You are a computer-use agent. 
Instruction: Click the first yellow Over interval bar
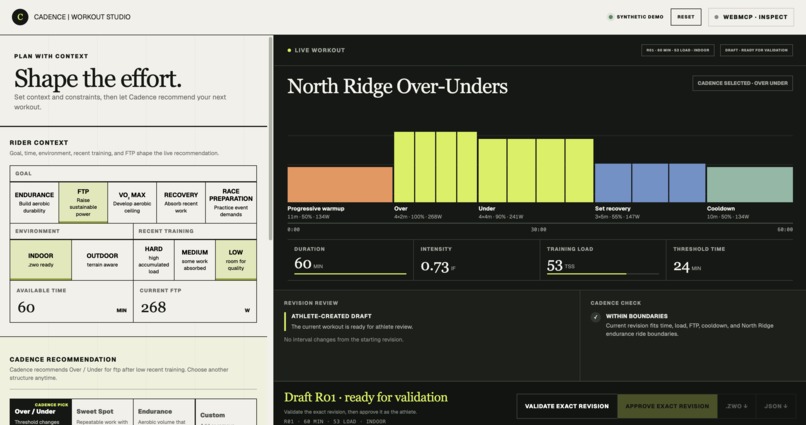pyautogui.click(x=404, y=167)
